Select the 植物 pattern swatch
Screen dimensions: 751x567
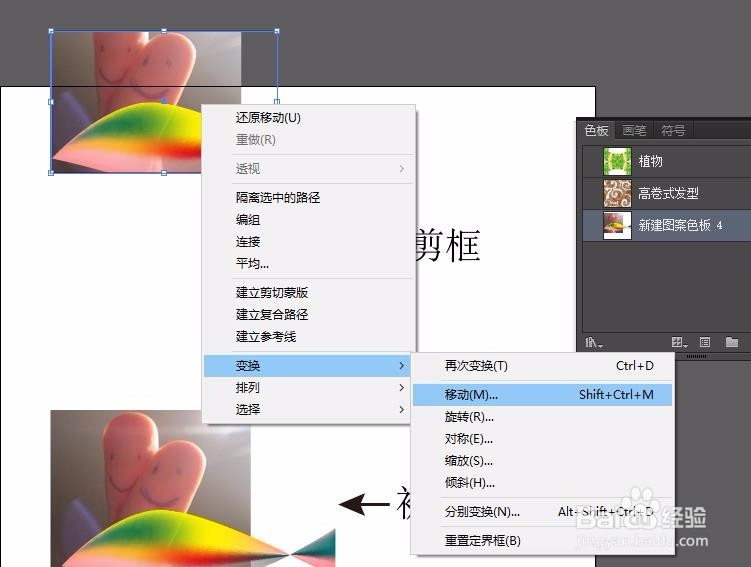point(667,161)
